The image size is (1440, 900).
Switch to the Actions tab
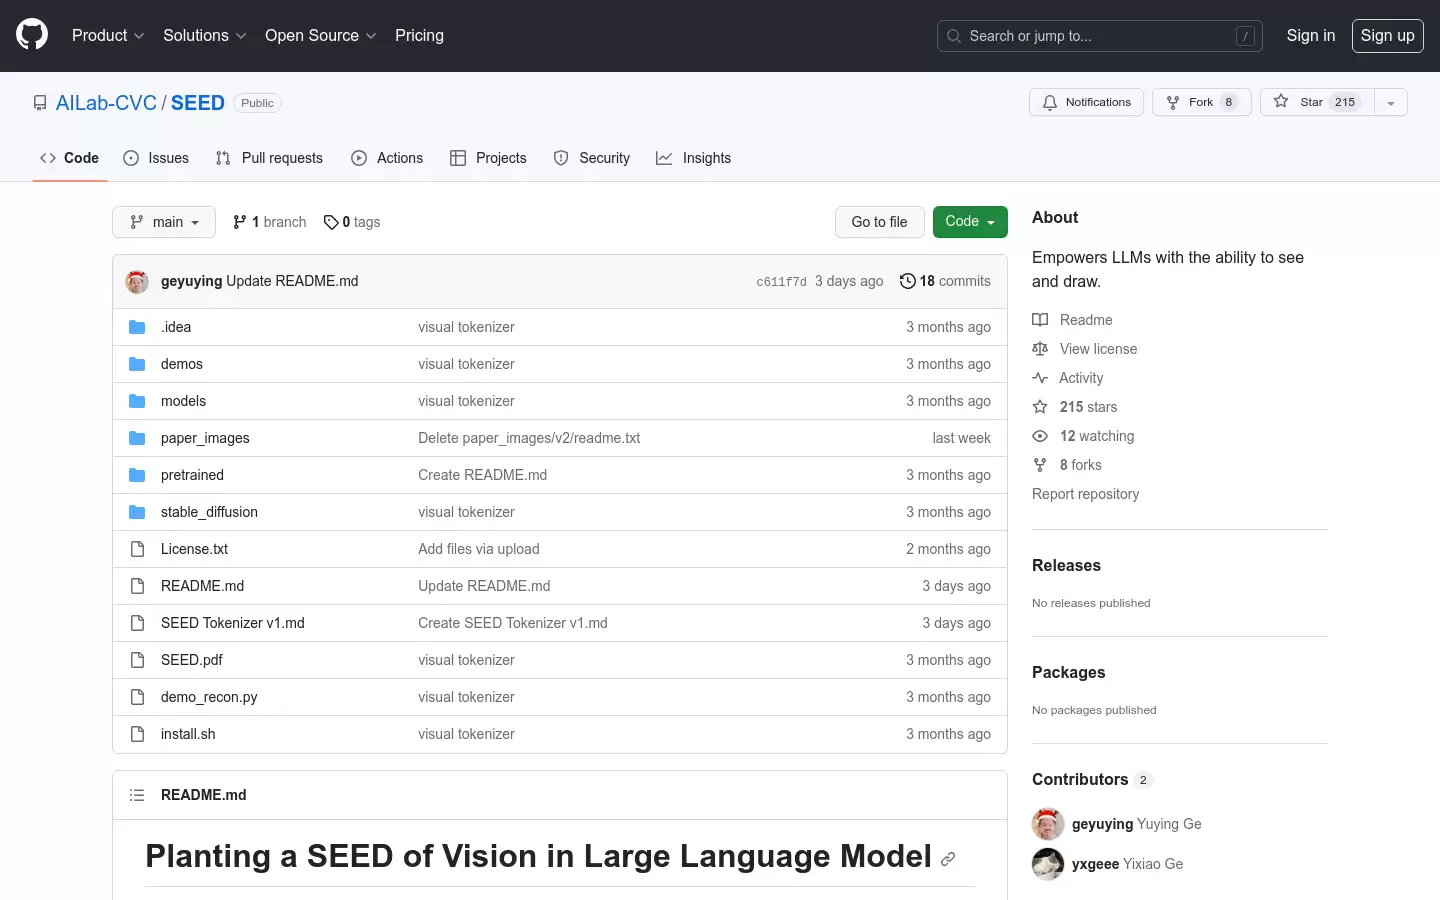click(x=387, y=158)
